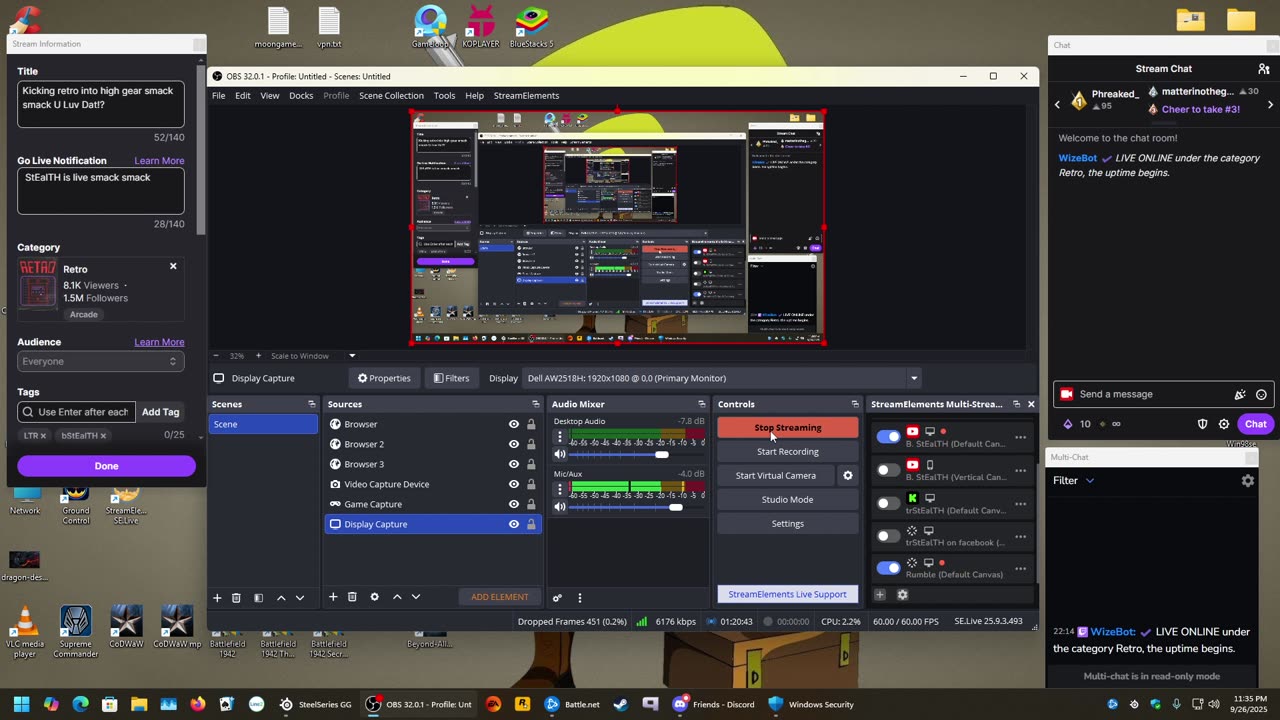Open the Learn More link beside Audience

click(159, 342)
